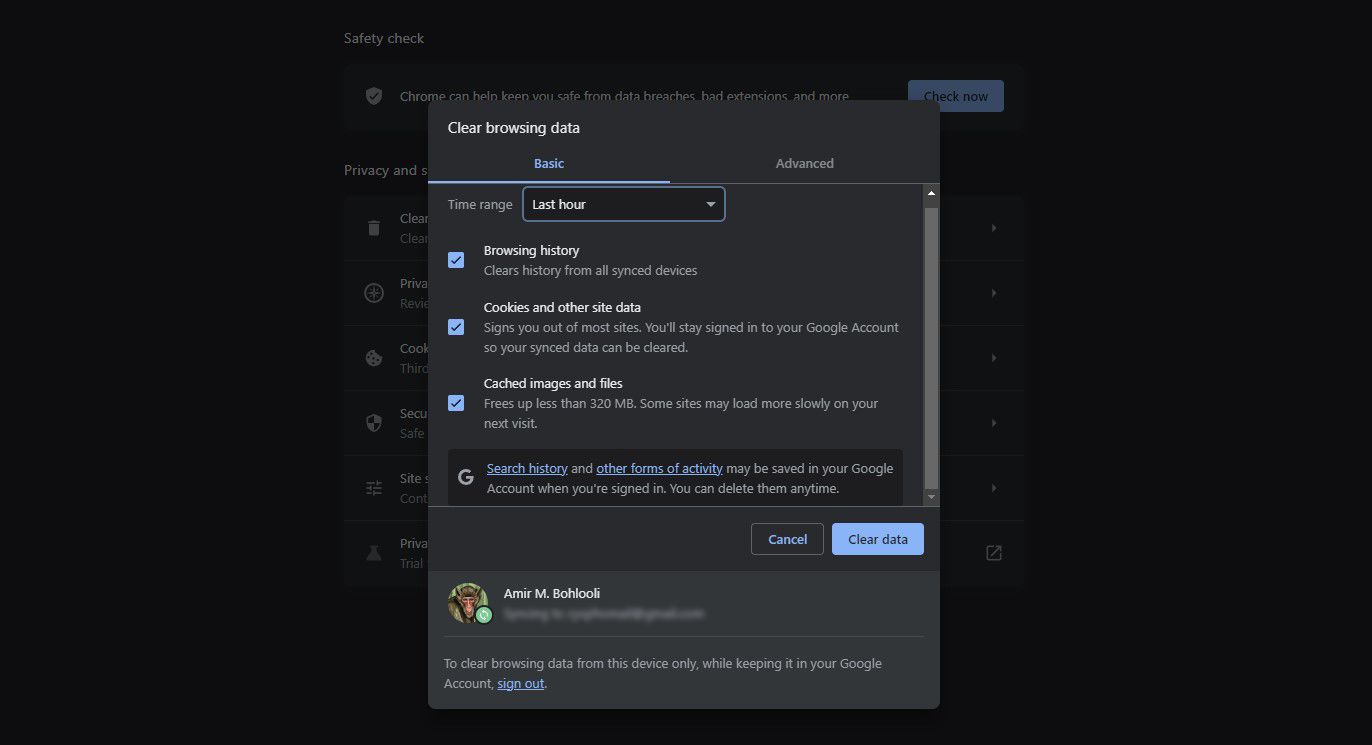This screenshot has height=745, width=1372.
Task: Click the Safety check shield icon
Action: [373, 96]
